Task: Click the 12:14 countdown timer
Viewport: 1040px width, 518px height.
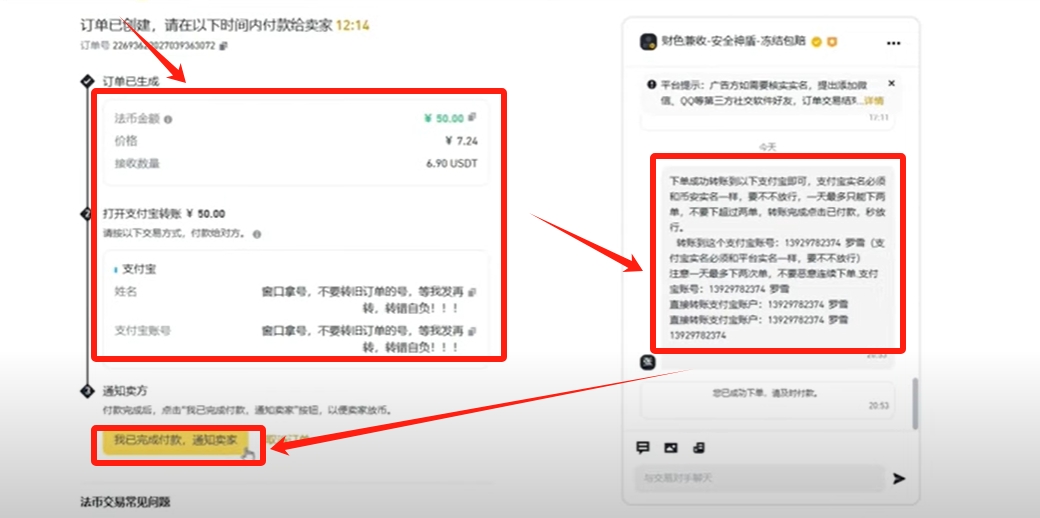Action: (352, 26)
